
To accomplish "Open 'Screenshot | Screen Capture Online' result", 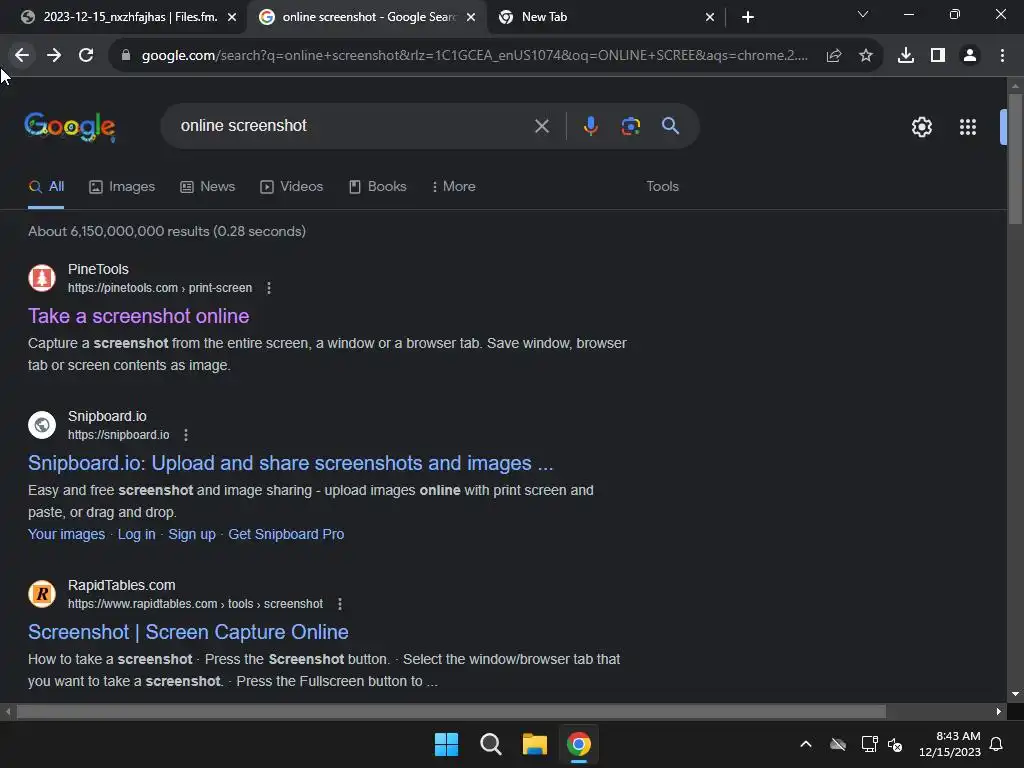I will tap(188, 632).
